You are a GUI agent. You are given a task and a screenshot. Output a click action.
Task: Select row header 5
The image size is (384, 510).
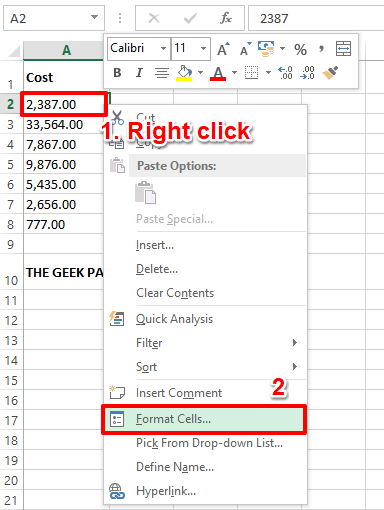(11, 164)
